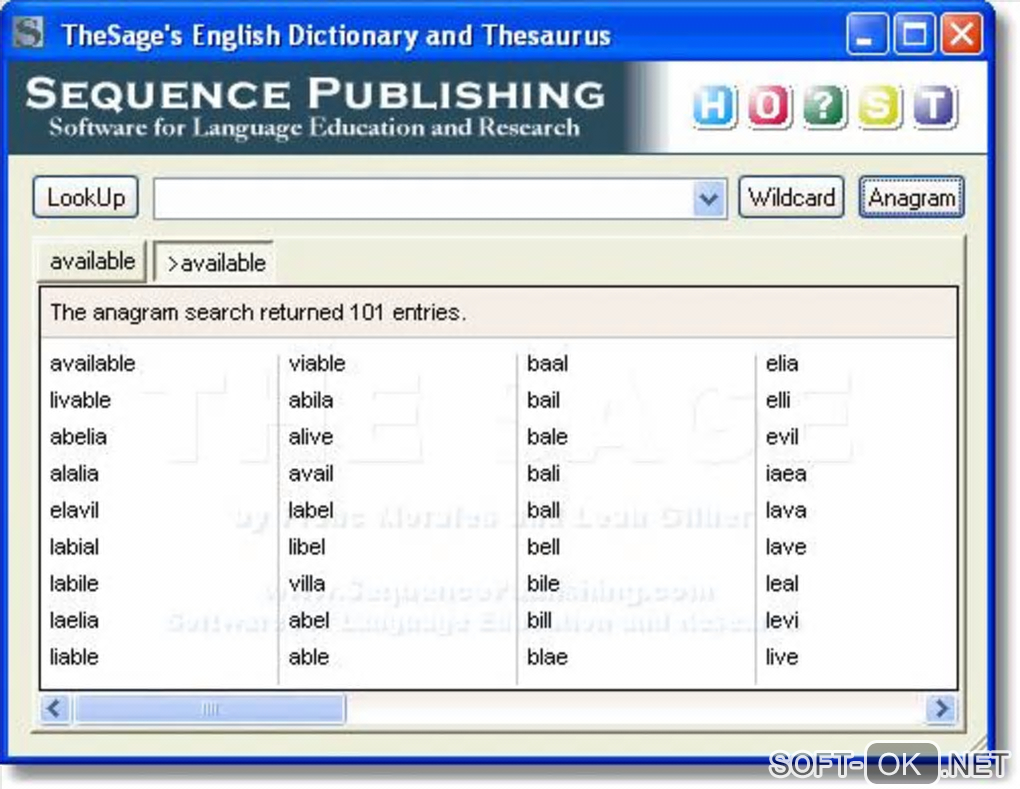
Task: Select the word 'lave'
Action: click(786, 547)
